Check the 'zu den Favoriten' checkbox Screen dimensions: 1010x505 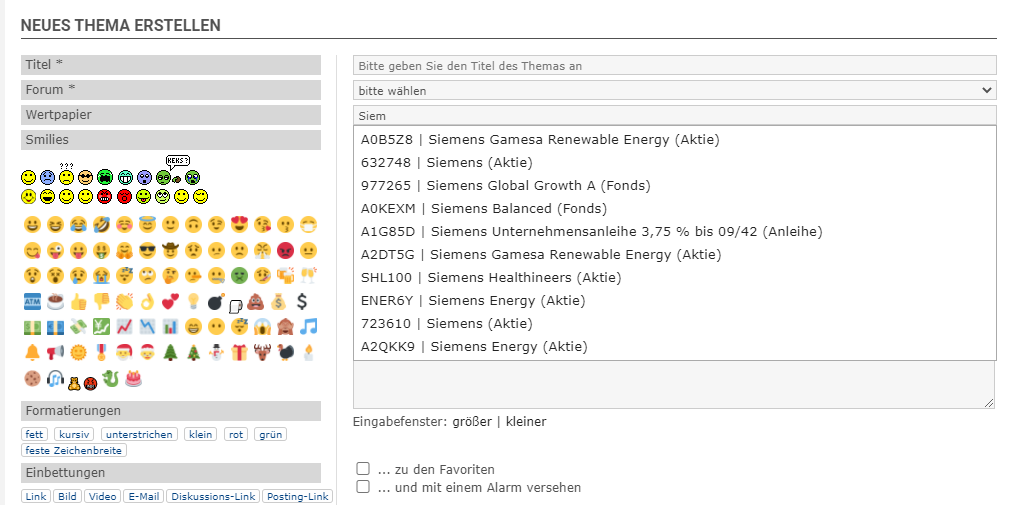[x=363, y=469]
